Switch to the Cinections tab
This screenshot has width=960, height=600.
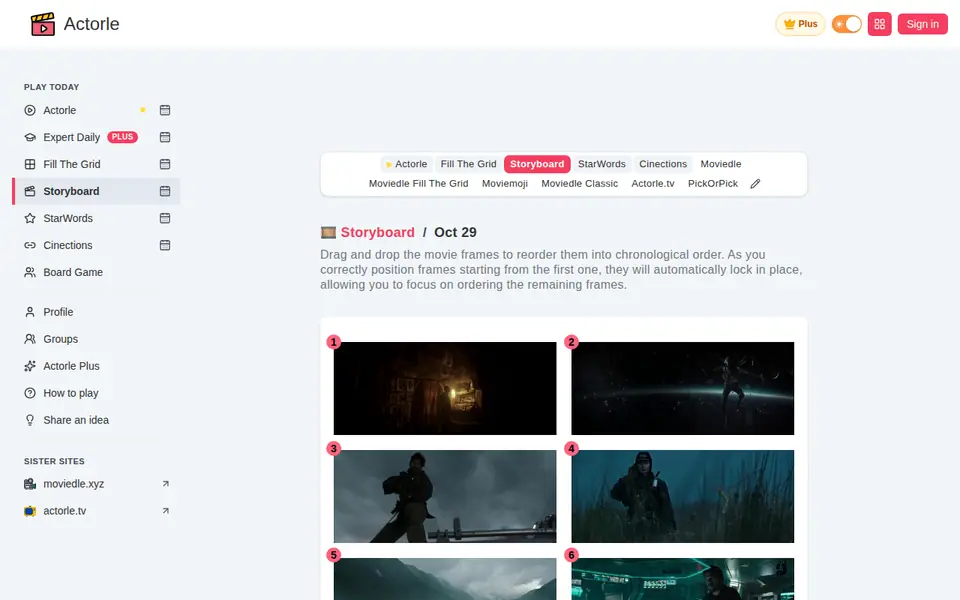click(x=663, y=164)
